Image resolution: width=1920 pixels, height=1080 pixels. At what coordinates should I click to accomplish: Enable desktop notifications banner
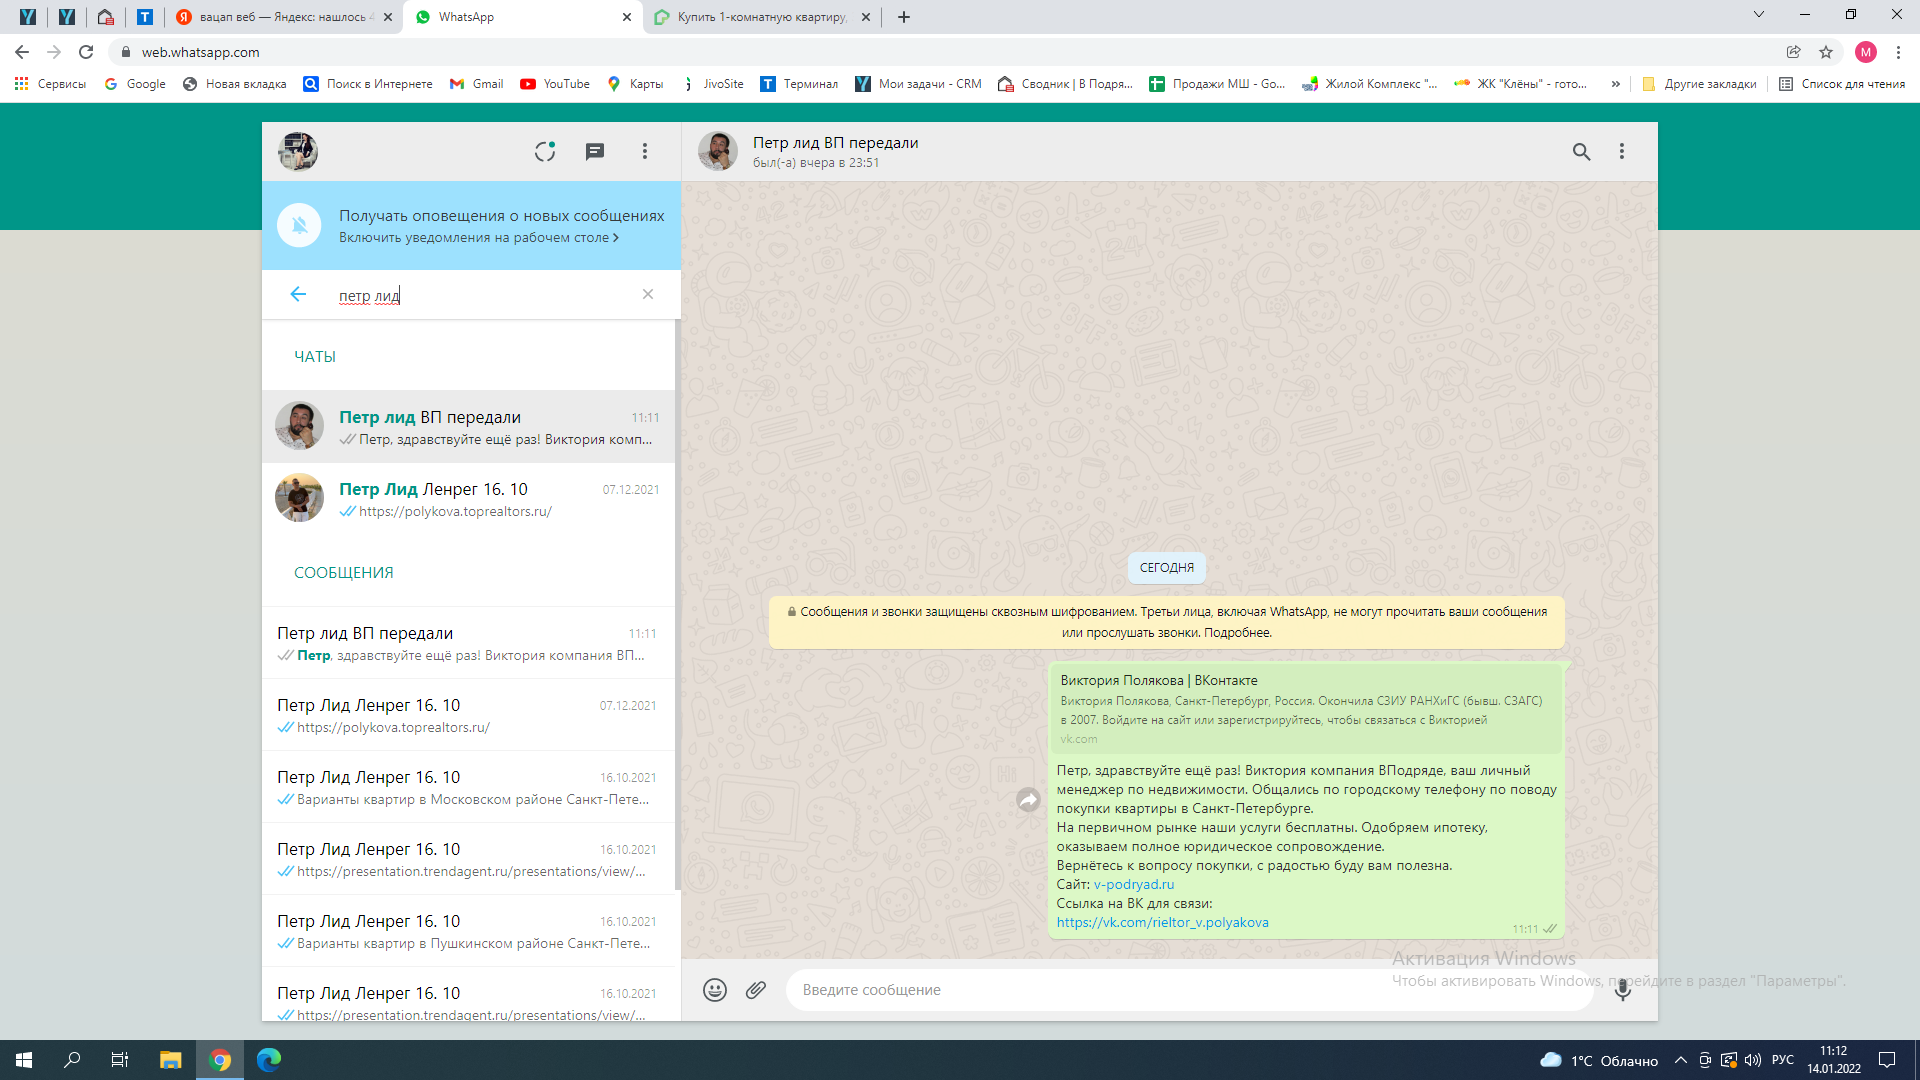click(x=478, y=238)
